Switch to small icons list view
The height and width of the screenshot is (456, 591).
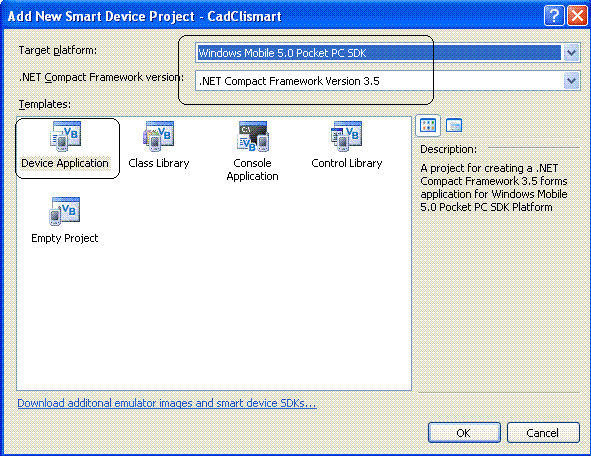(453, 125)
